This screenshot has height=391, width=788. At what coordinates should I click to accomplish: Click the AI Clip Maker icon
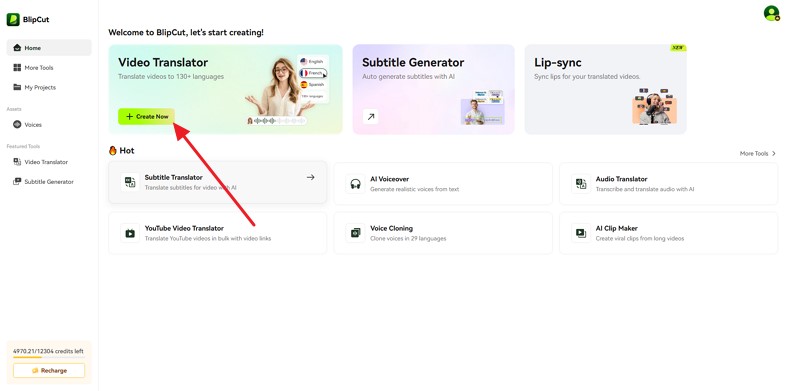pyautogui.click(x=581, y=233)
